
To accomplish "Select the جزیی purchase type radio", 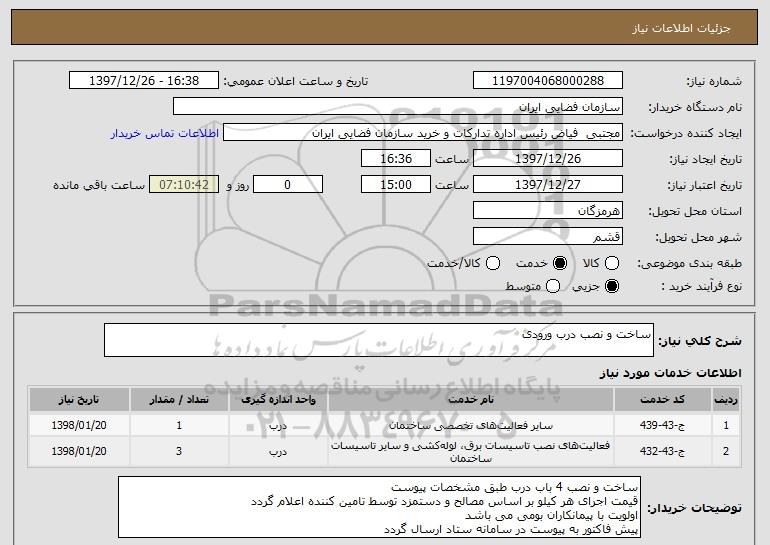I will pos(612,286).
